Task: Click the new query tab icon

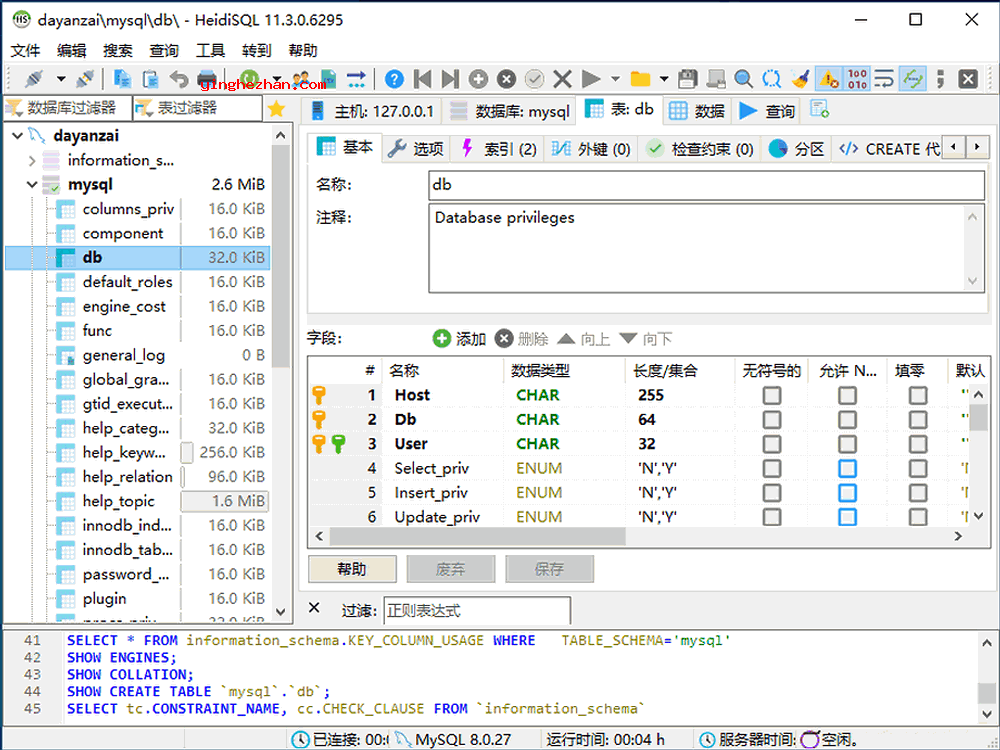Action: coord(819,109)
